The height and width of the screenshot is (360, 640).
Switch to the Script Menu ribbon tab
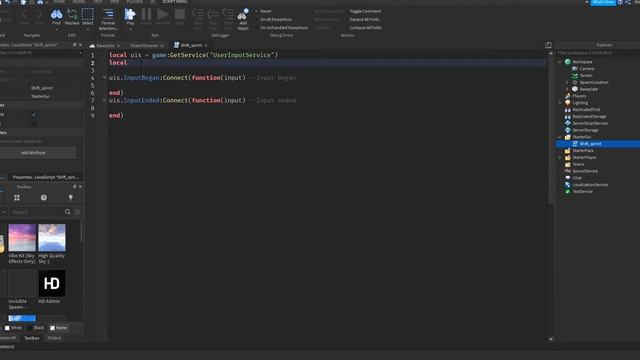click(175, 2)
